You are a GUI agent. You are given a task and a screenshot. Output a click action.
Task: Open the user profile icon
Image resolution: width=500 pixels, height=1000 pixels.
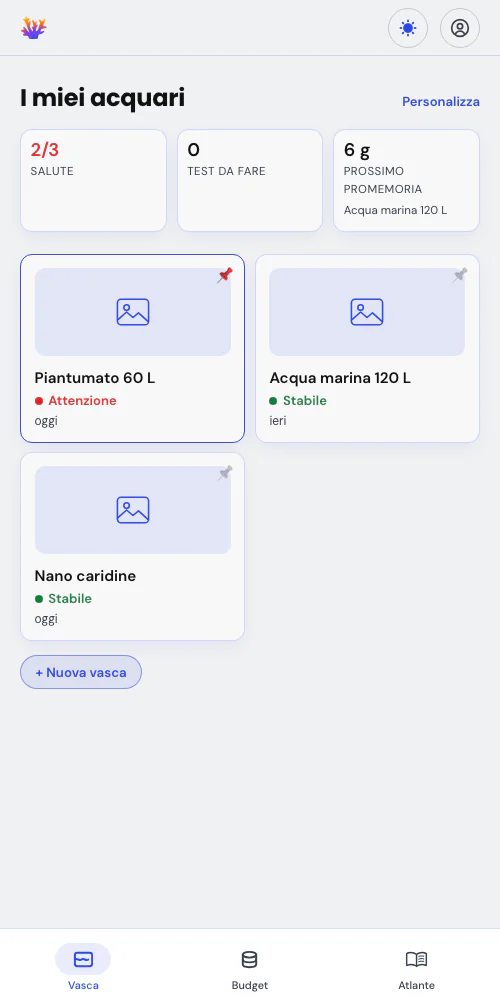click(460, 28)
